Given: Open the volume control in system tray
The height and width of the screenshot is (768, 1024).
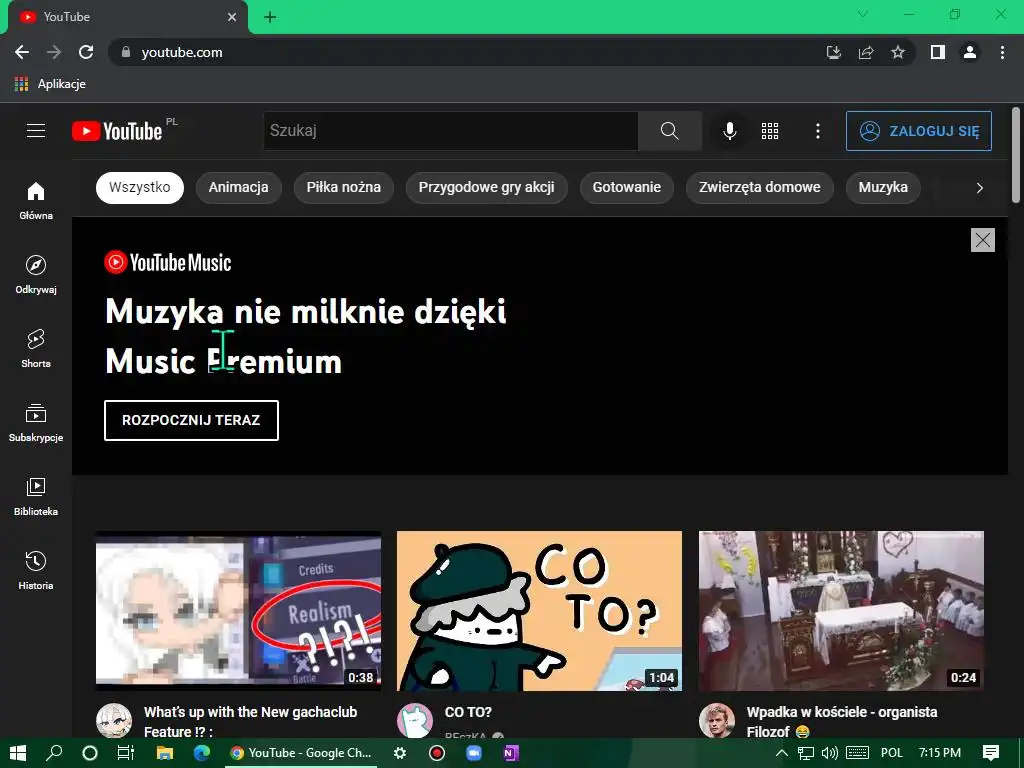Looking at the screenshot, I should pyautogui.click(x=829, y=753).
